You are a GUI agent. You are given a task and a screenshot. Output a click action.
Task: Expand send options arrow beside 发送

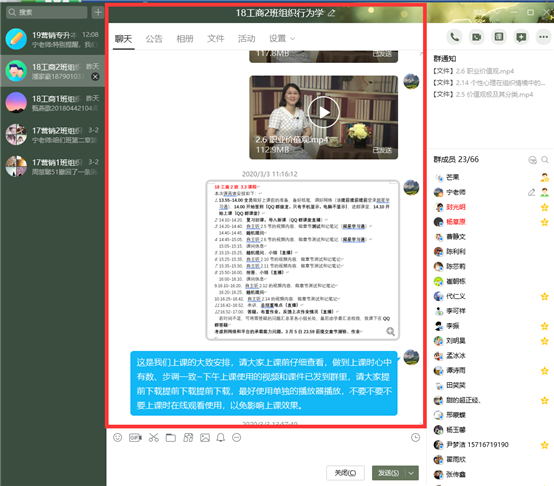click(x=412, y=473)
